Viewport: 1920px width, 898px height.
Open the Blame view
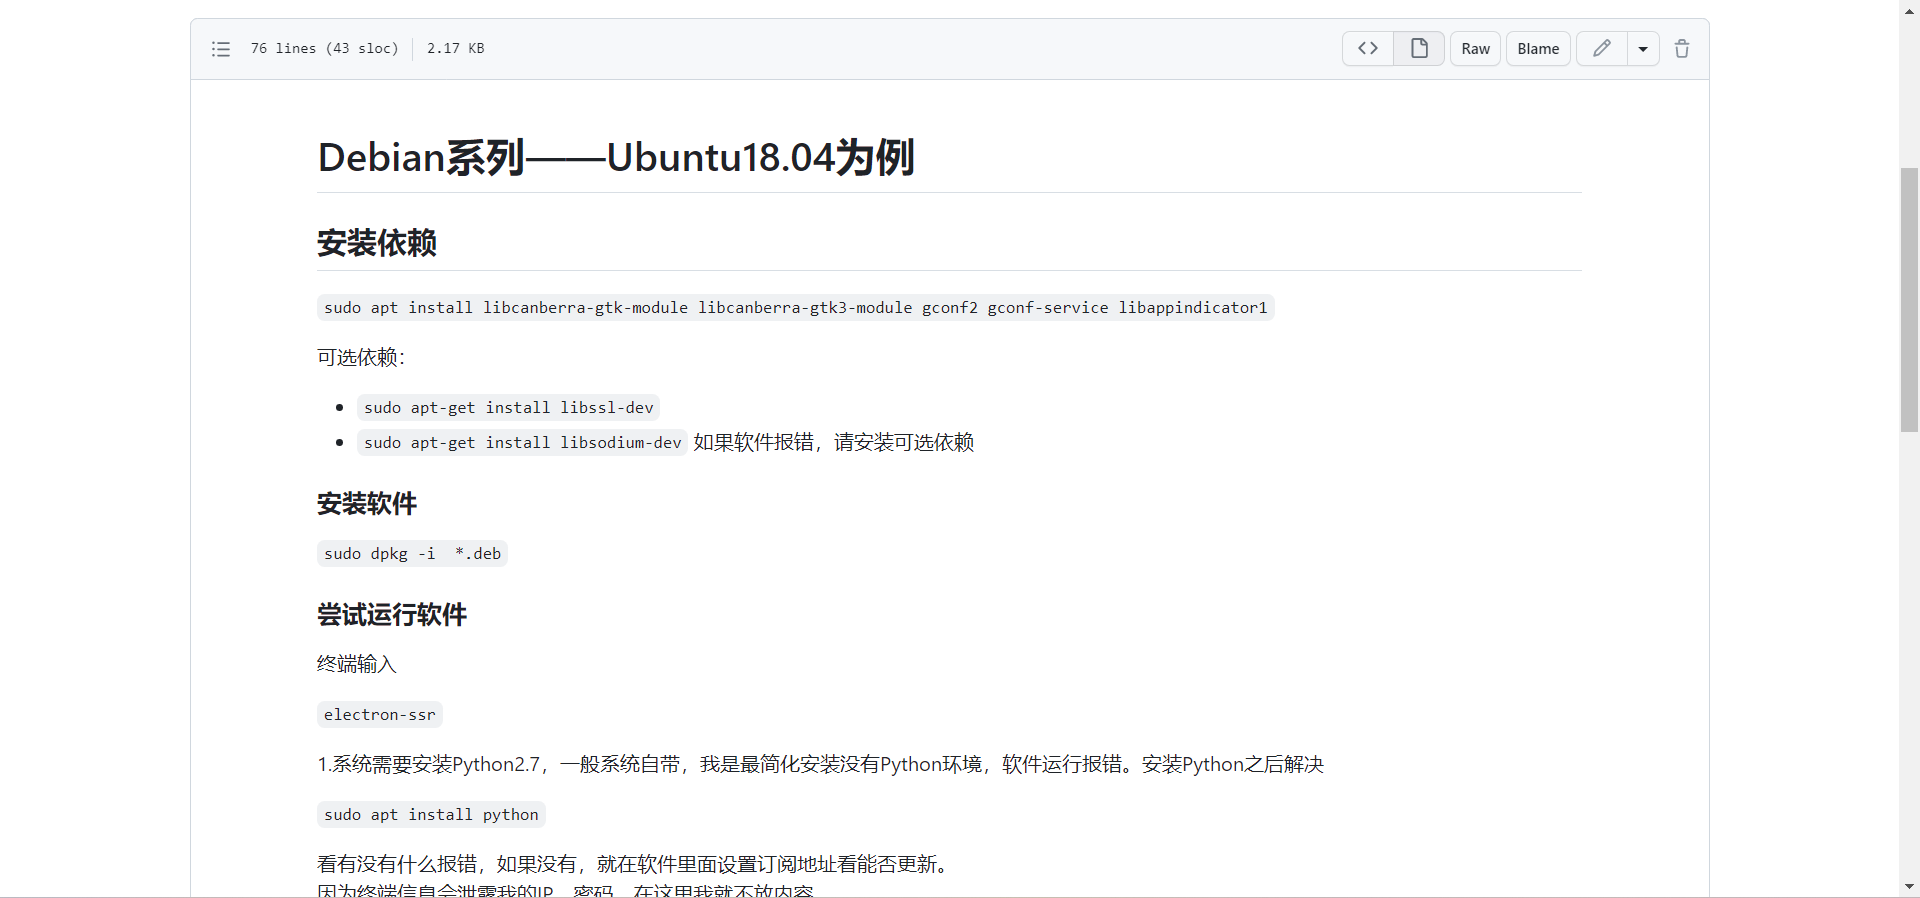[1537, 49]
